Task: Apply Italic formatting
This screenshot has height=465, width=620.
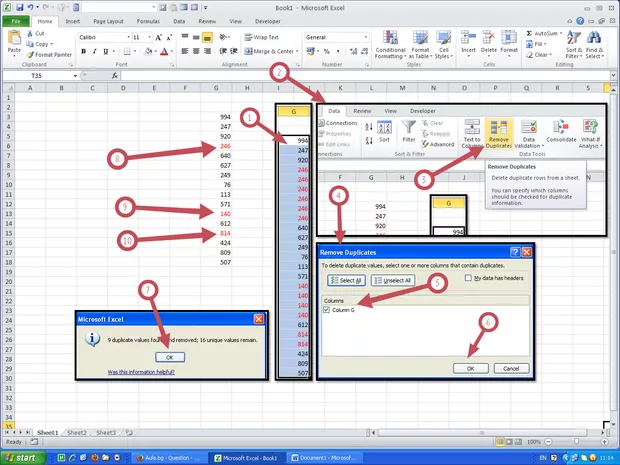Action: (95, 51)
